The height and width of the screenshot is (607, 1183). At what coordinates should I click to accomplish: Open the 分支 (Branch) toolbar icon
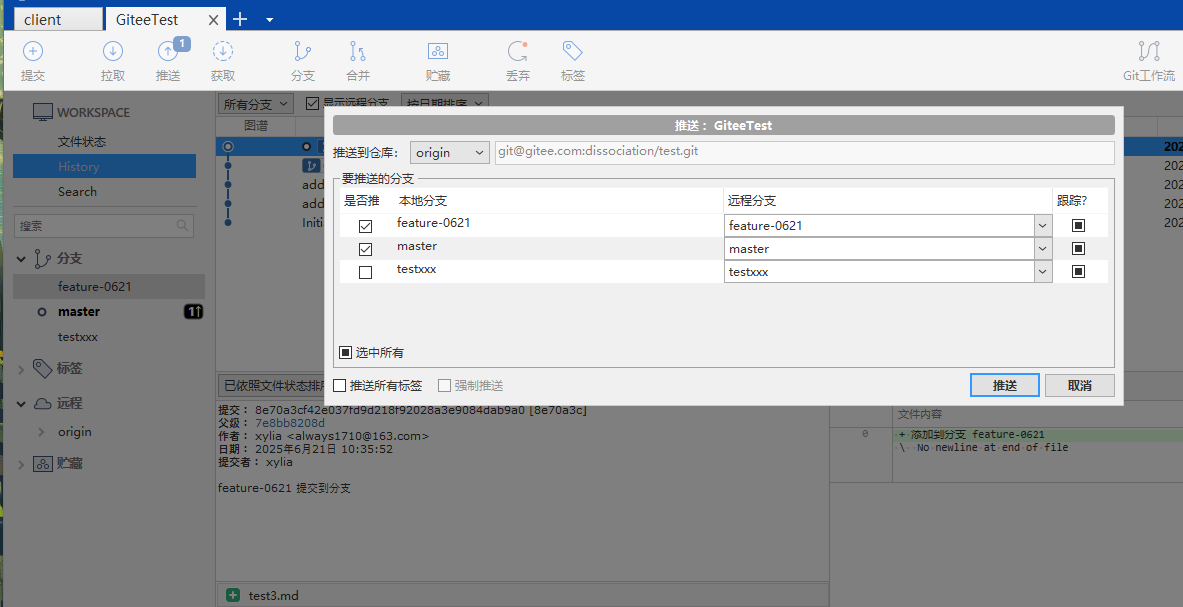click(x=302, y=60)
